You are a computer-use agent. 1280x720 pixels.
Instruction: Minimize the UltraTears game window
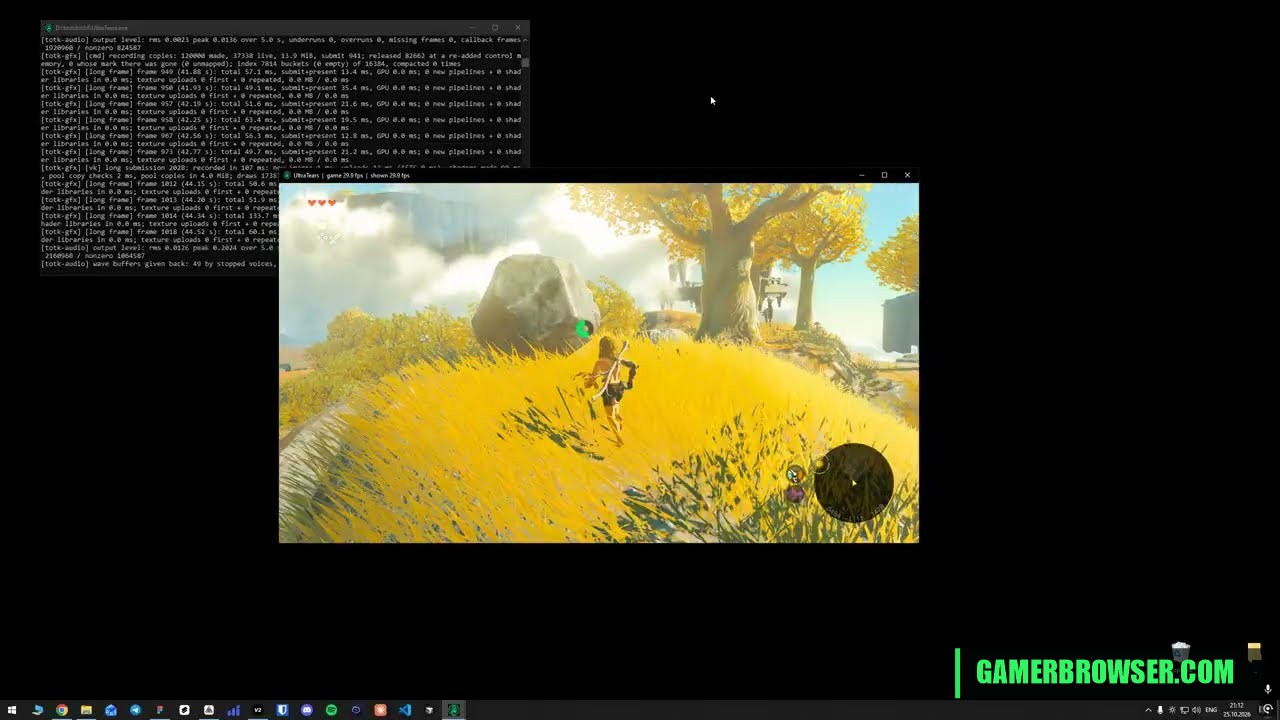point(862,175)
